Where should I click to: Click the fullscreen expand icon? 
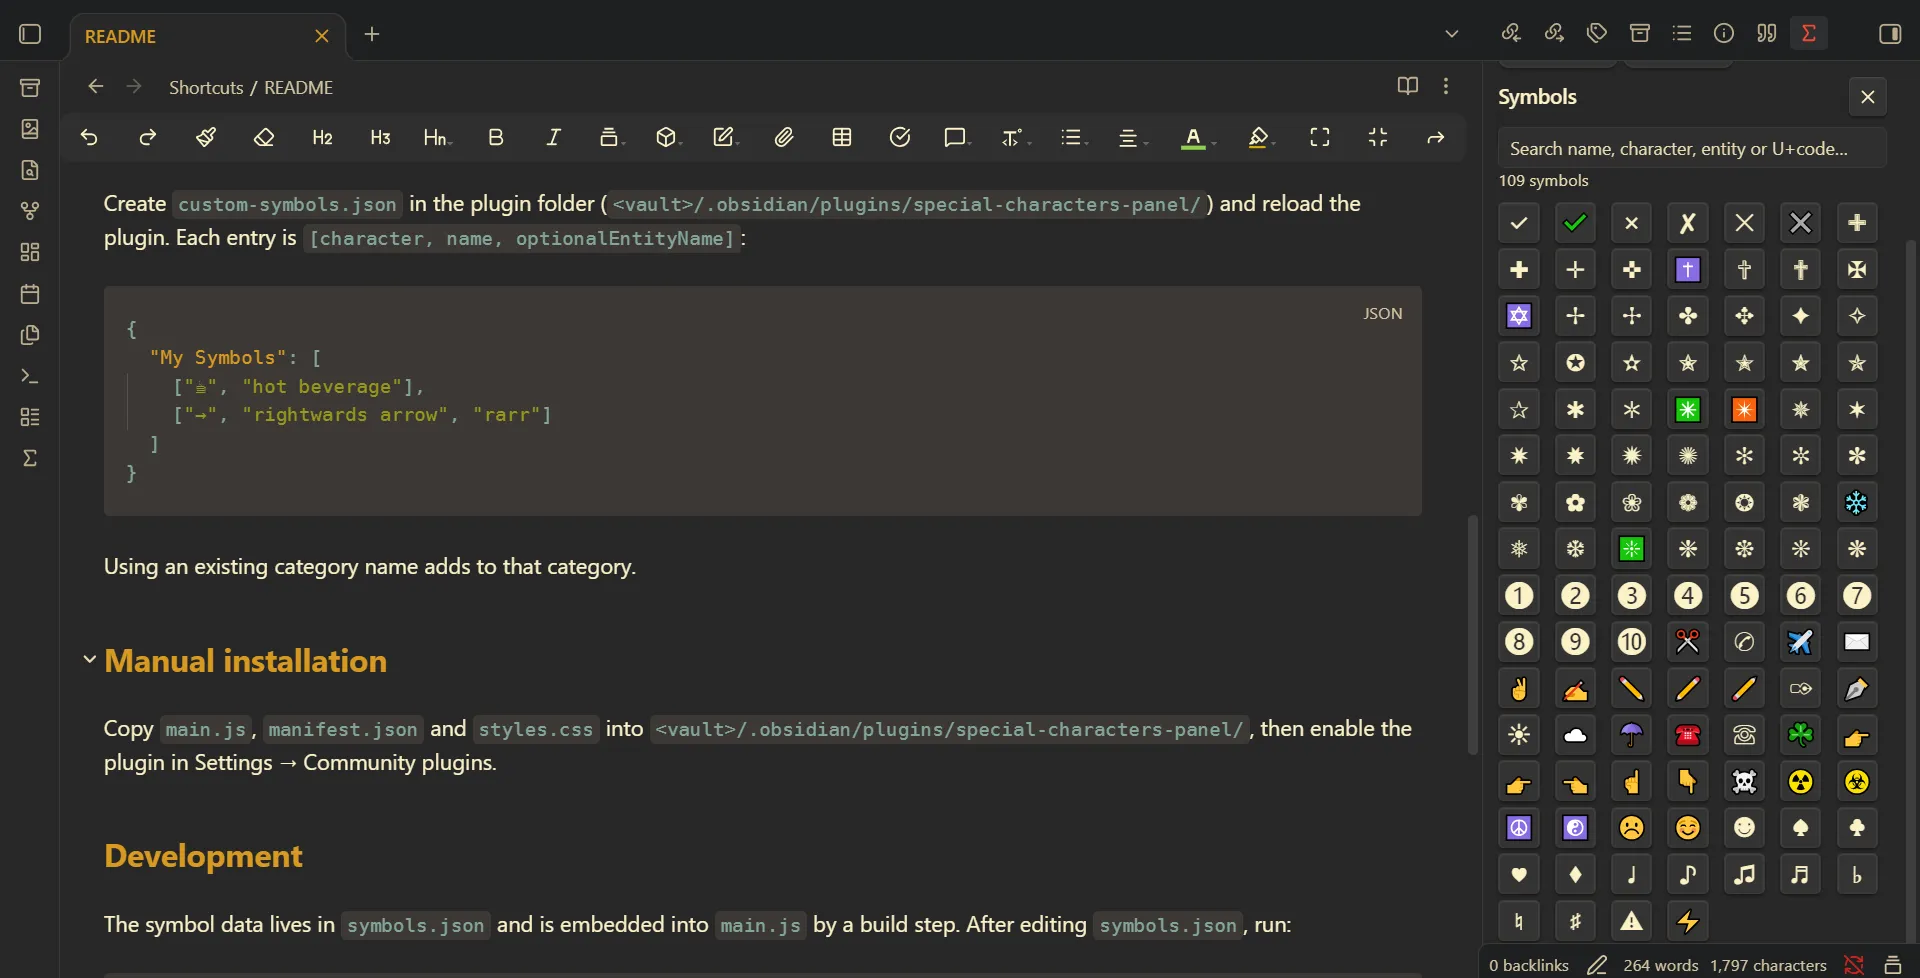(1320, 138)
